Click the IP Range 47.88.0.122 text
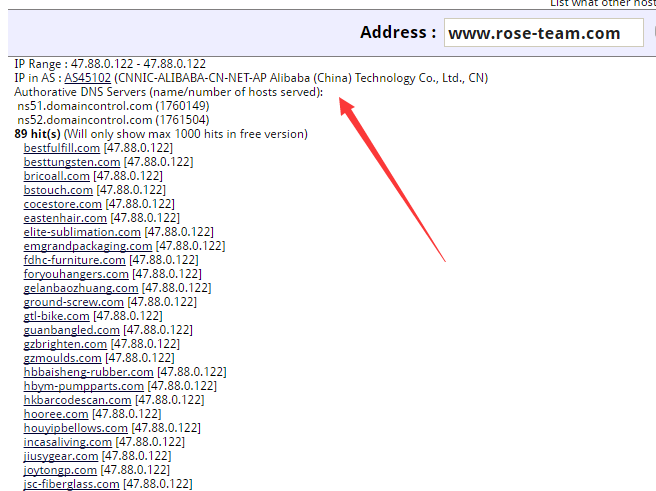 (110, 64)
